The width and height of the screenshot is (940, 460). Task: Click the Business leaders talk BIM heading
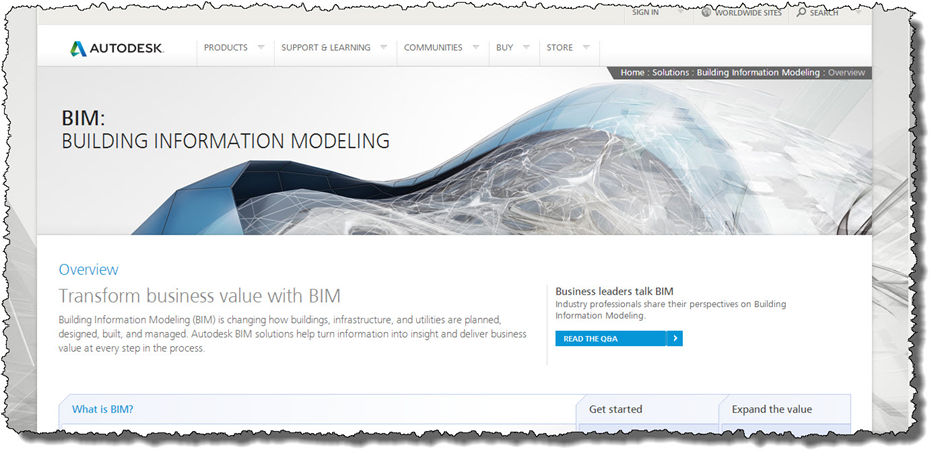pos(614,291)
